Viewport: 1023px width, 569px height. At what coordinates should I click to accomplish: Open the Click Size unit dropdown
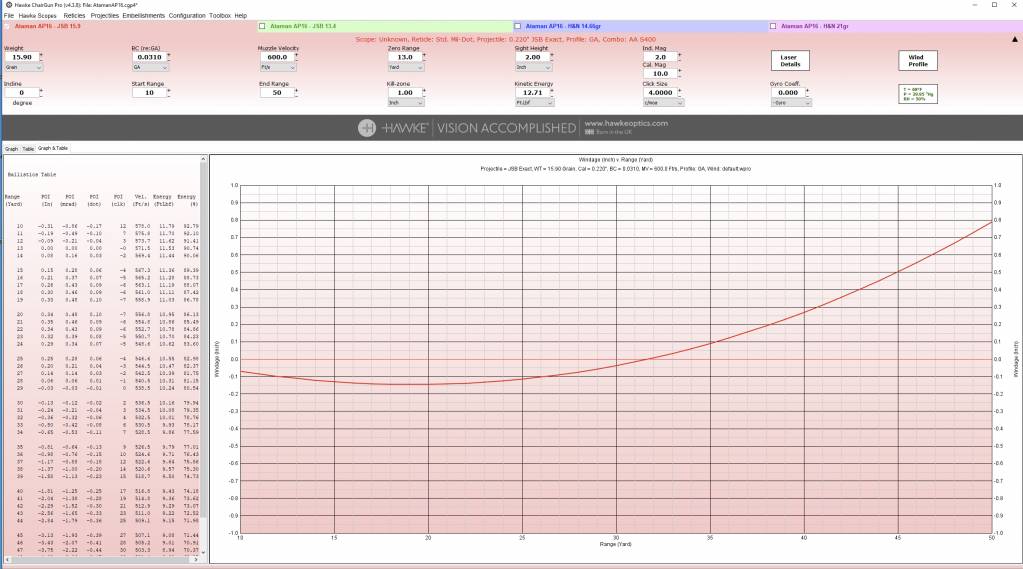pyautogui.click(x=663, y=102)
